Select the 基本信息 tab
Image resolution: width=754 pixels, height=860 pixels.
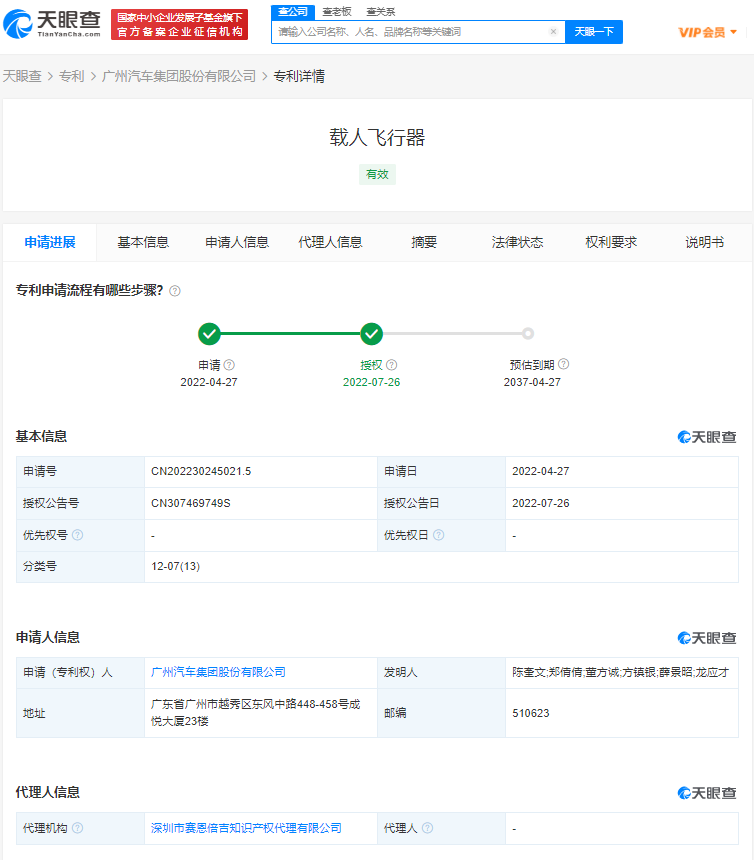click(x=143, y=242)
